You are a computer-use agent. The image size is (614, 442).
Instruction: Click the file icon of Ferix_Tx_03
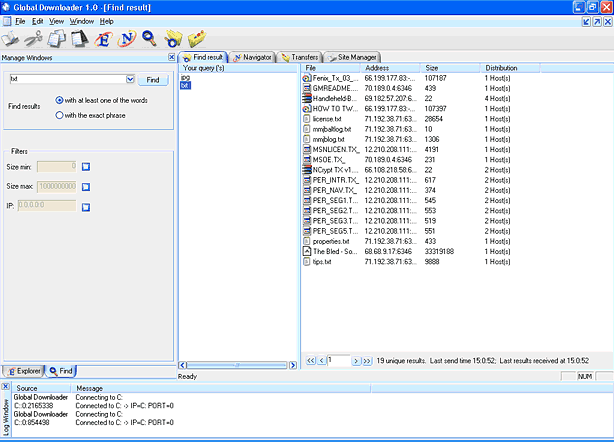[307, 78]
